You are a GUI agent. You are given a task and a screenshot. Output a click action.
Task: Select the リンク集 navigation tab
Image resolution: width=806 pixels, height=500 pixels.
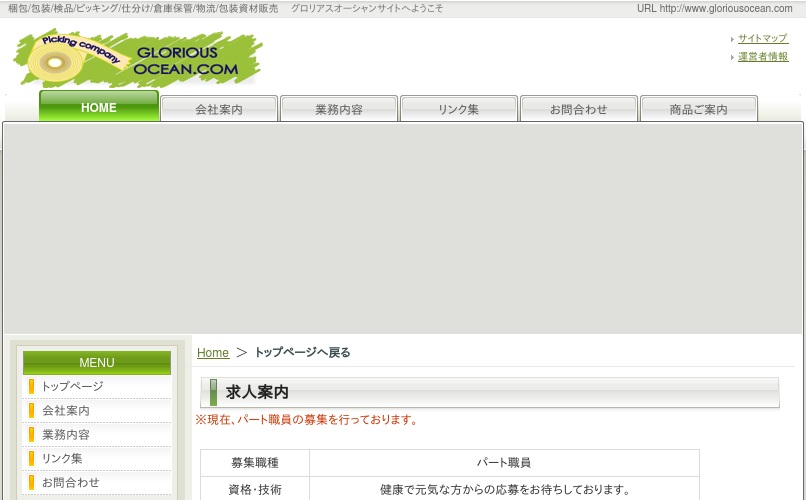click(x=459, y=109)
